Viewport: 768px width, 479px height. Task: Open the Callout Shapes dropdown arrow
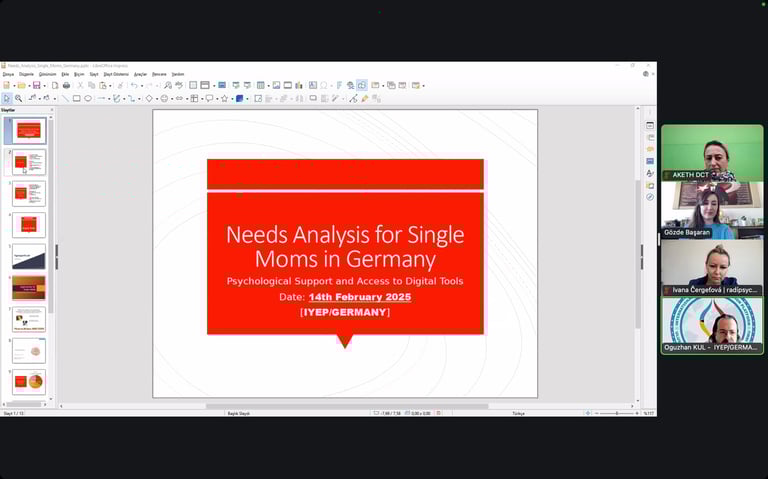(x=217, y=99)
